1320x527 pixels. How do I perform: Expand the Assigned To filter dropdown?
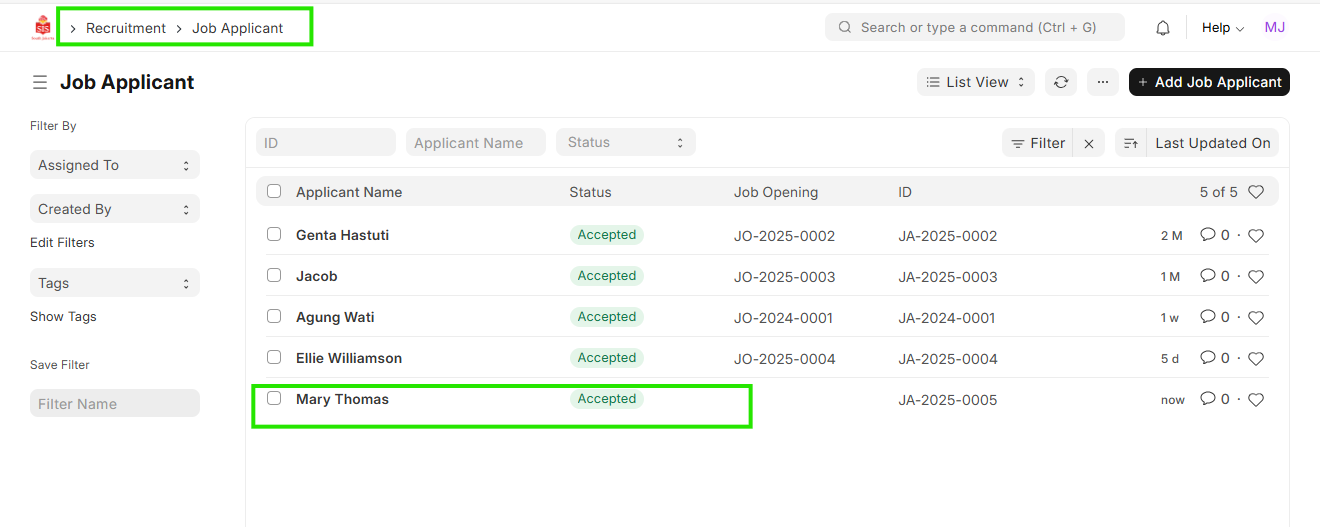point(114,165)
